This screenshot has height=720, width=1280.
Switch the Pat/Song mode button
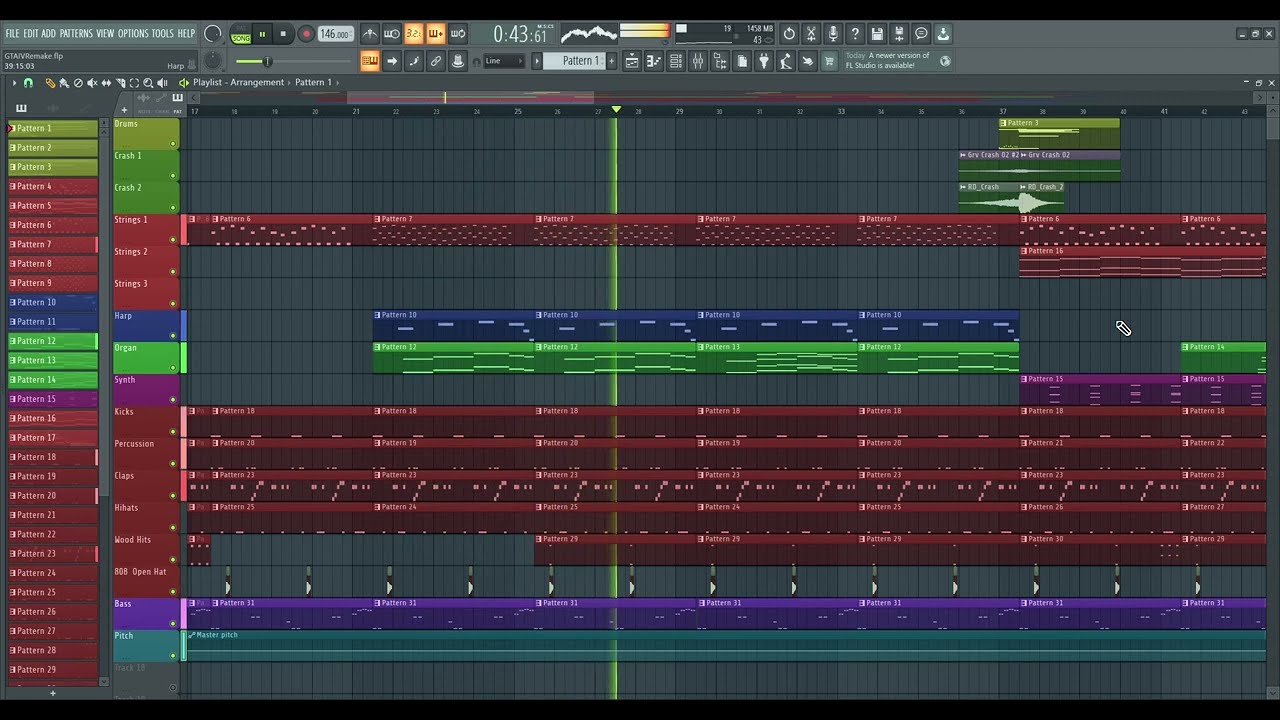(241, 35)
